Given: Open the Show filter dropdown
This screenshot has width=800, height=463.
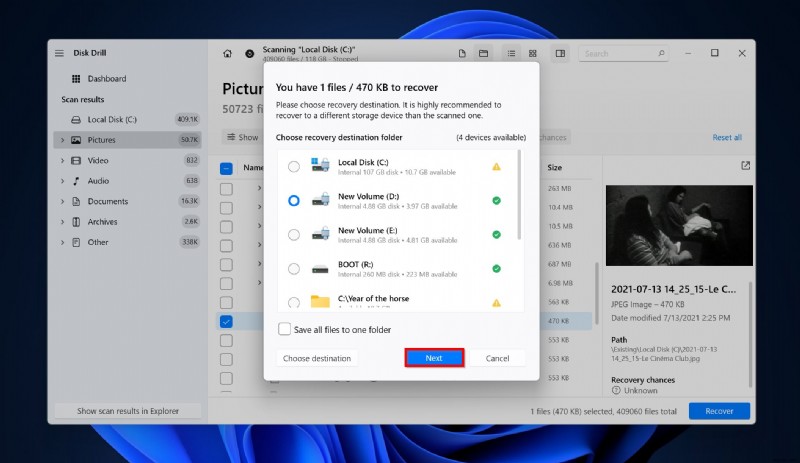Looking at the screenshot, I should (243, 137).
